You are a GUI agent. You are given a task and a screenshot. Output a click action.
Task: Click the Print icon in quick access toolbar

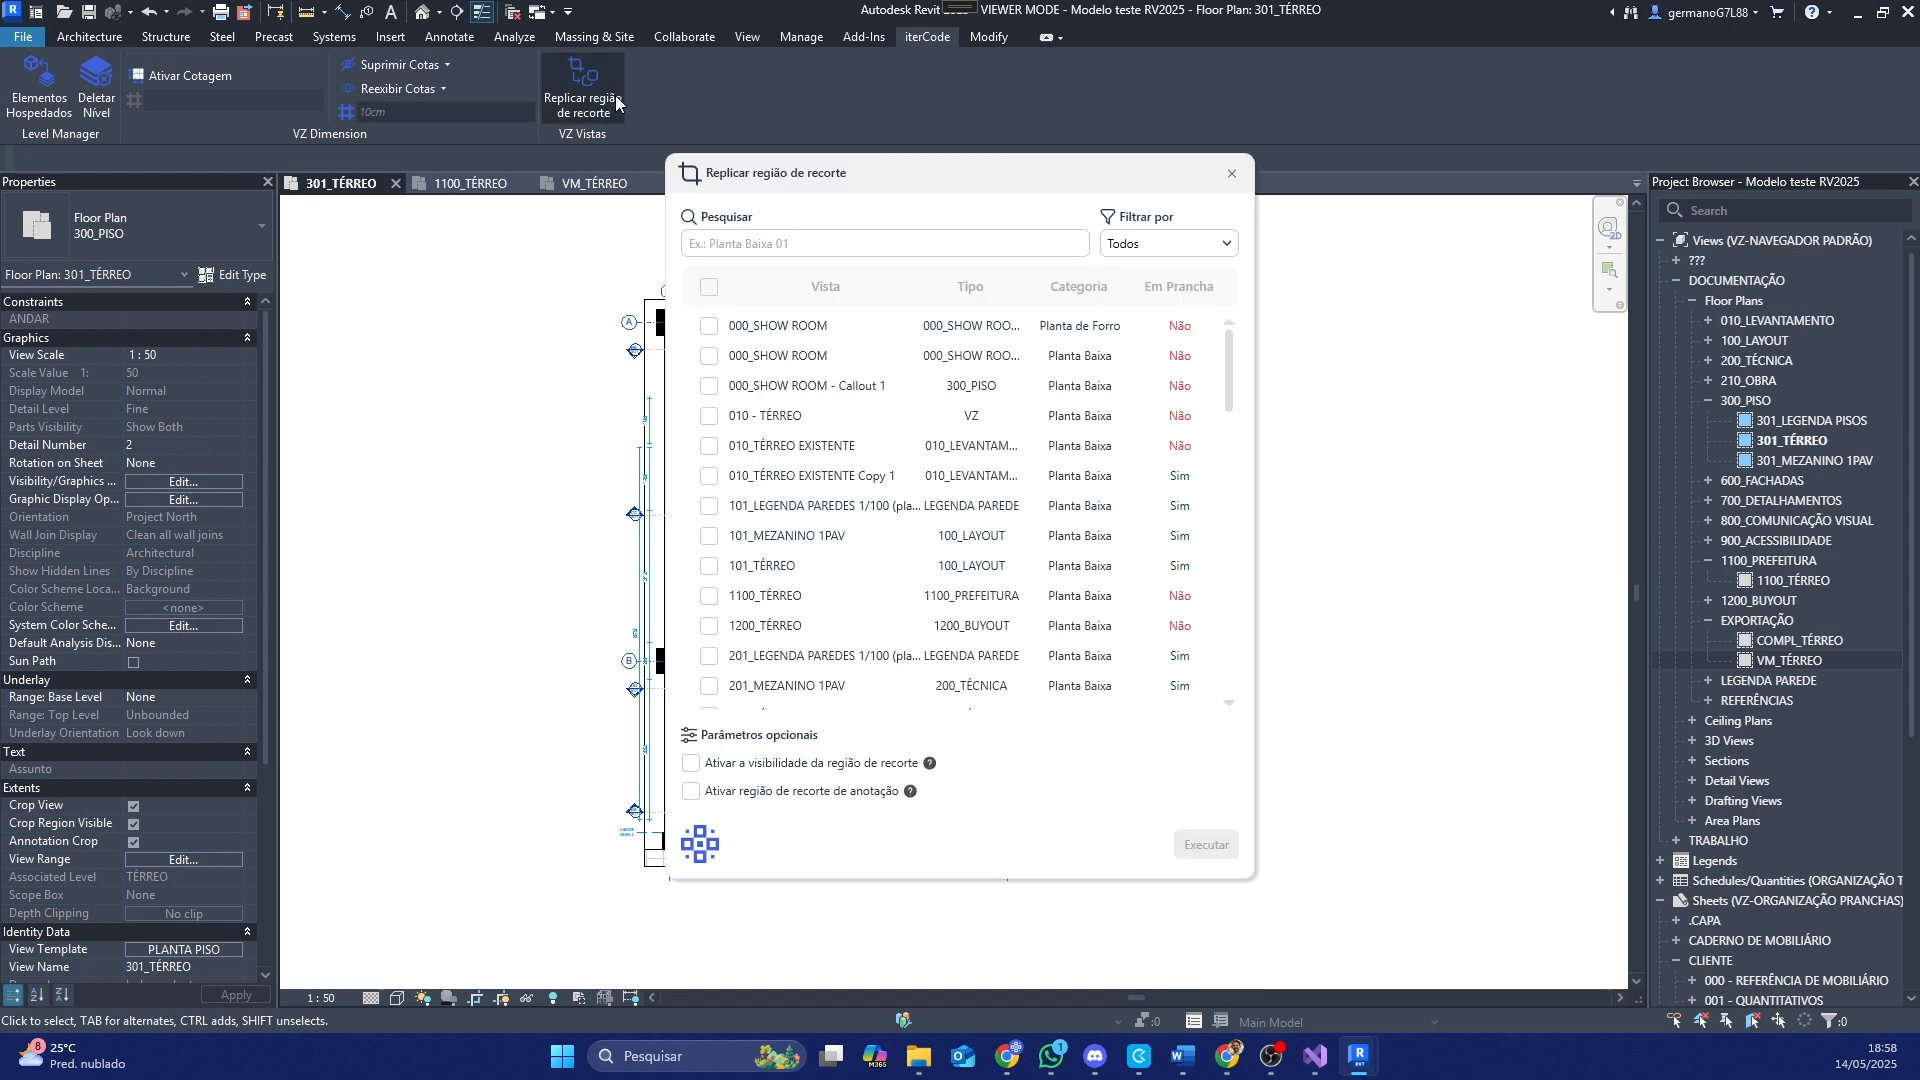coord(221,12)
